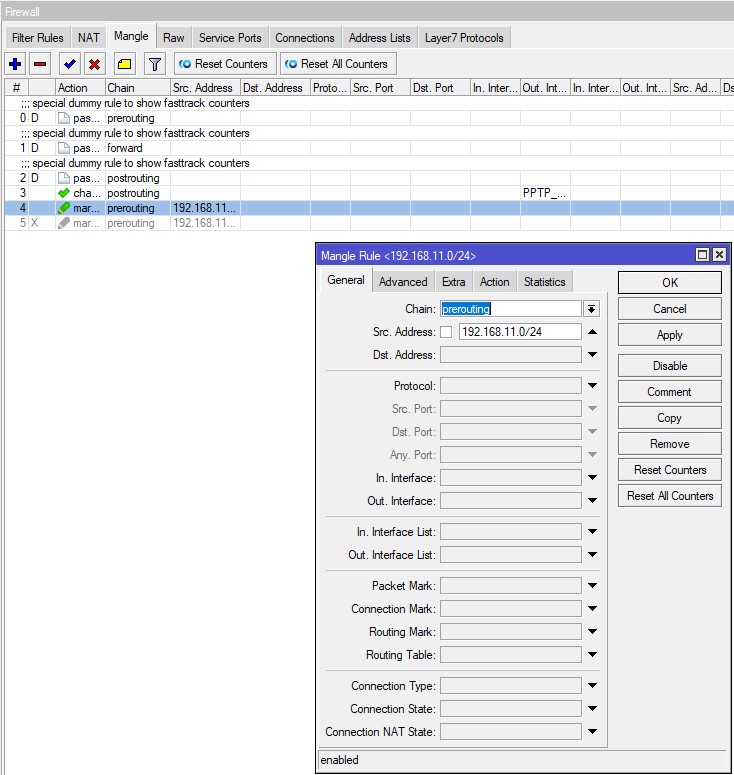
Task: Expand Connection NAT State field
Action: point(592,732)
